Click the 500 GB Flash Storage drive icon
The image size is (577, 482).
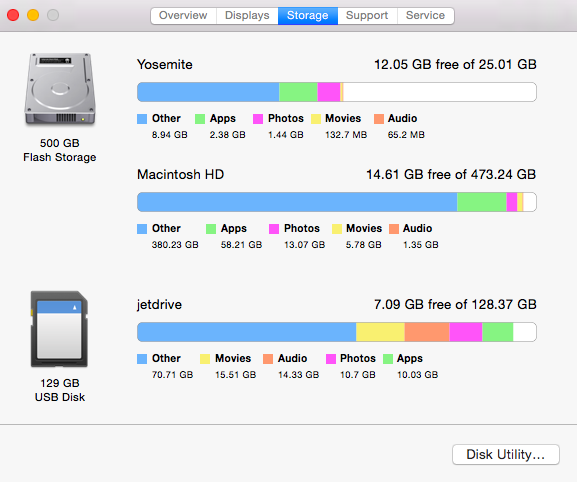(x=60, y=89)
